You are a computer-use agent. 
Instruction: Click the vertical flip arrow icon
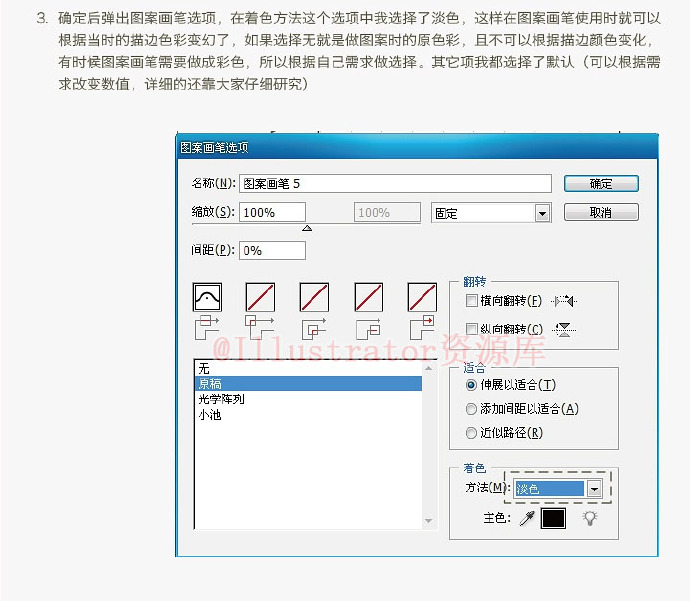point(564,330)
